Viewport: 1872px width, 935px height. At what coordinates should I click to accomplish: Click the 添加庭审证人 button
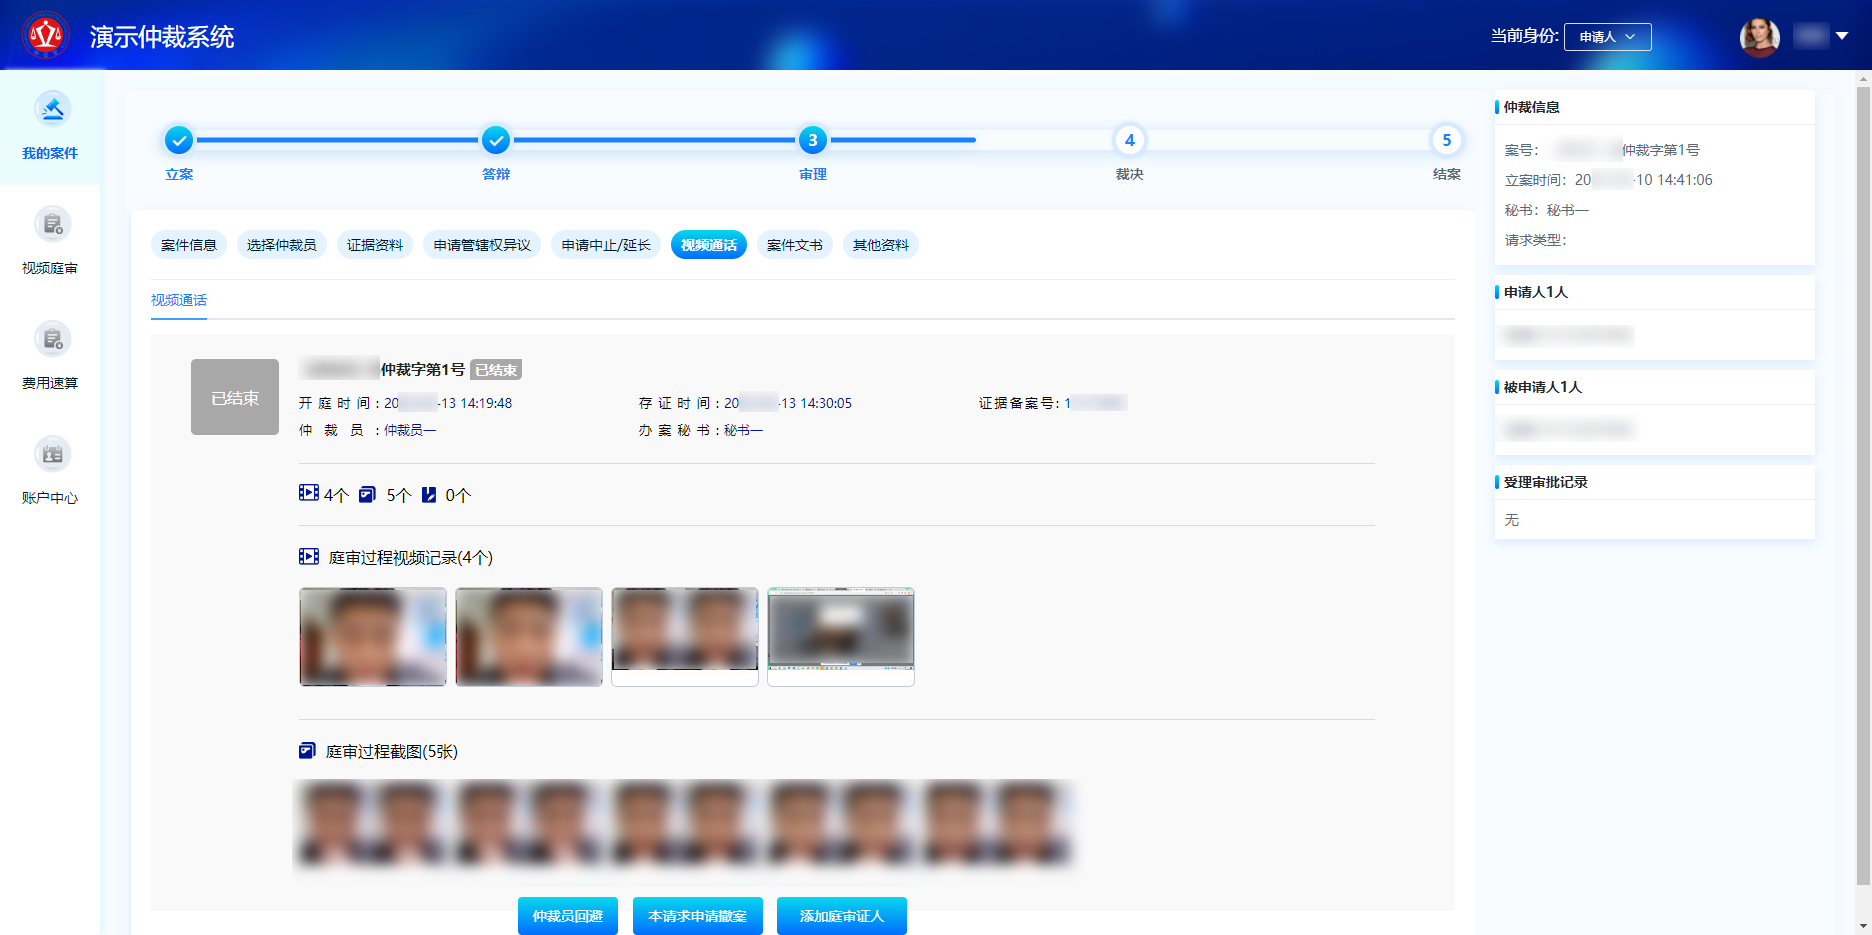[x=842, y=916]
